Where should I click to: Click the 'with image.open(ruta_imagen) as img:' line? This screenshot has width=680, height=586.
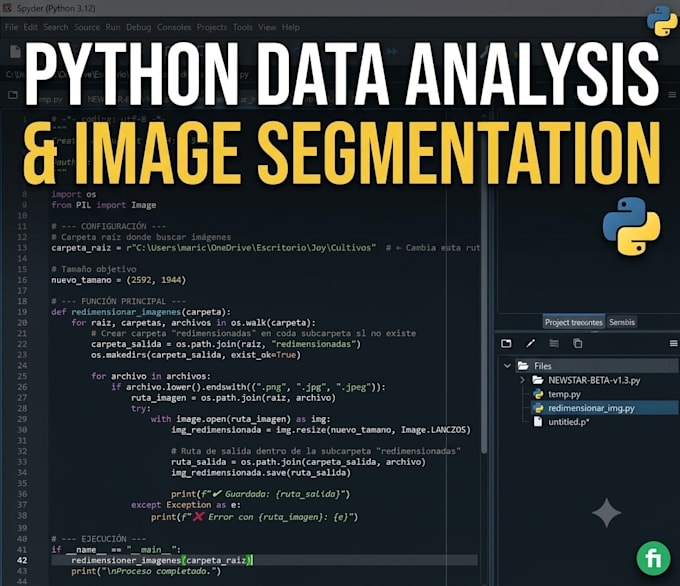(241, 419)
